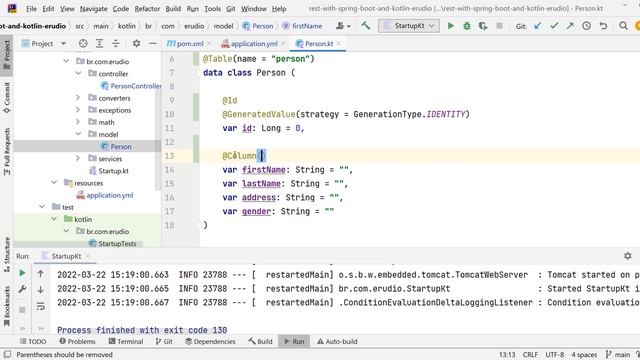The width and height of the screenshot is (640, 360).
Task: Build project with the hammer icon
Action: coord(366,26)
